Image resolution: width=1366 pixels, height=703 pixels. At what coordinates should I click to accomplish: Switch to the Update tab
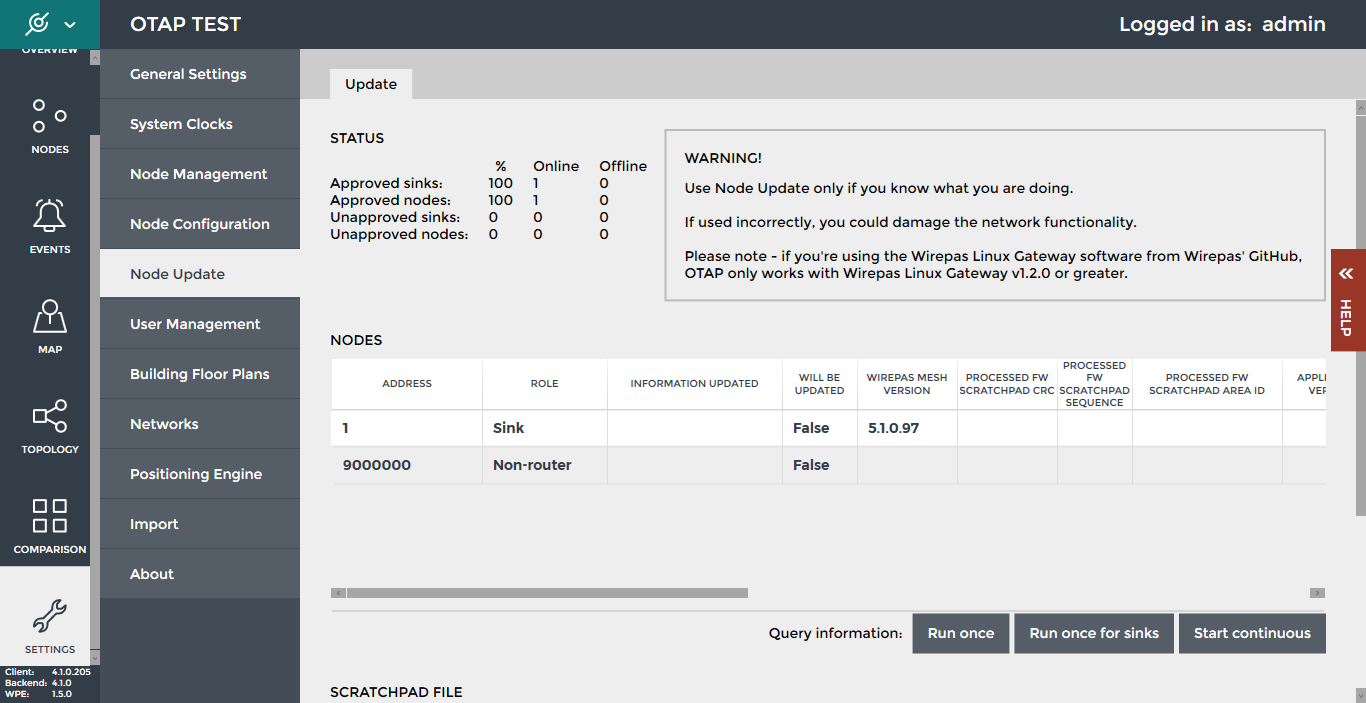[x=371, y=84]
